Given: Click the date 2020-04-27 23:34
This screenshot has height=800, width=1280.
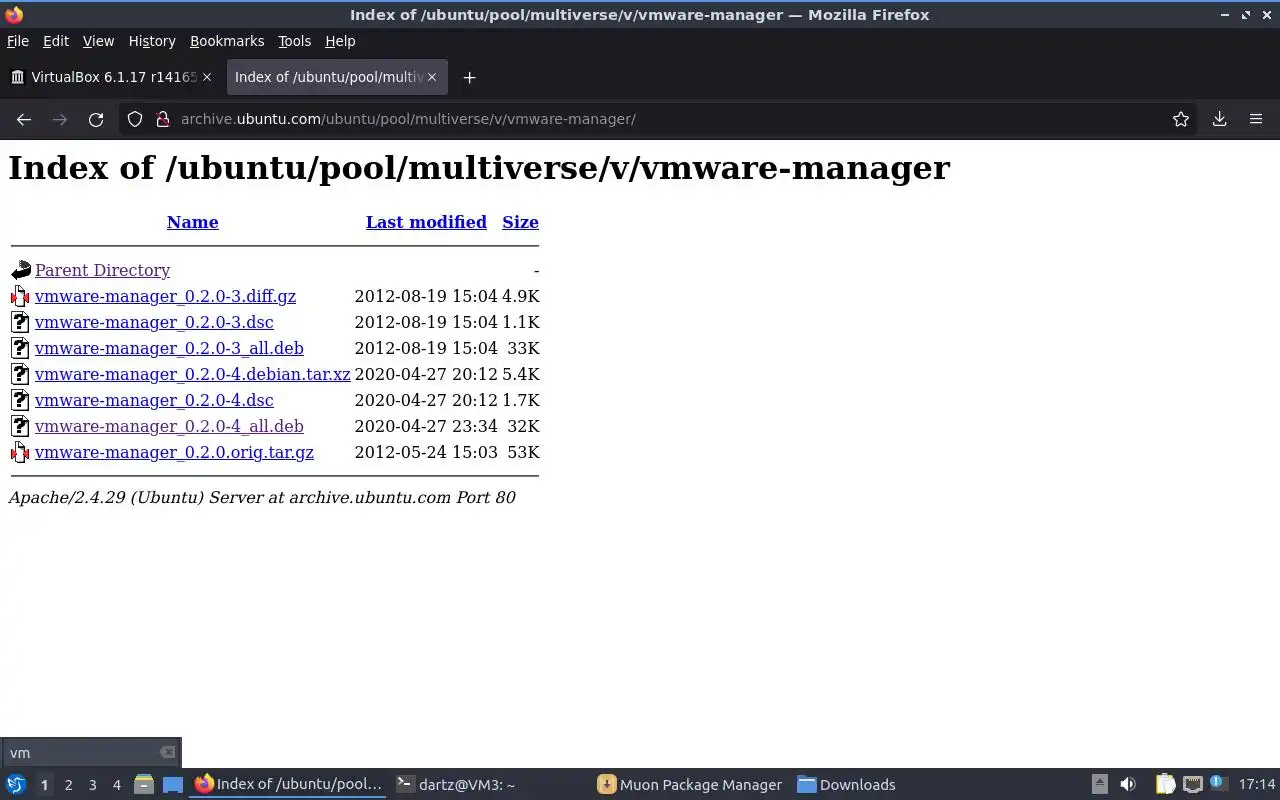Looking at the screenshot, I should coord(426,426).
